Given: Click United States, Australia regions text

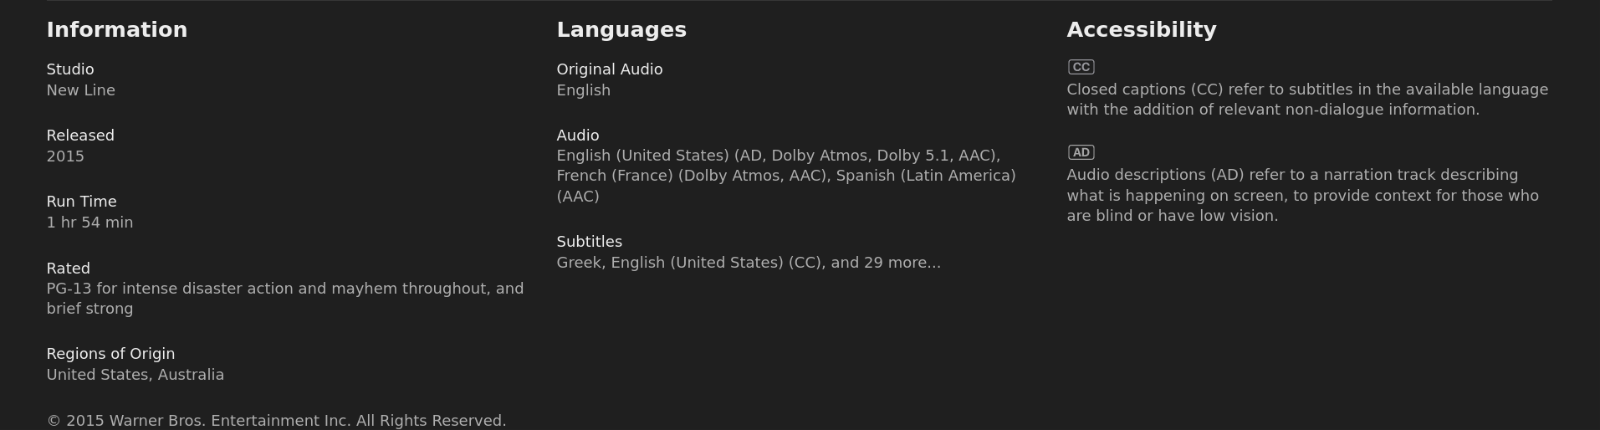Looking at the screenshot, I should pyautogui.click(x=135, y=374).
